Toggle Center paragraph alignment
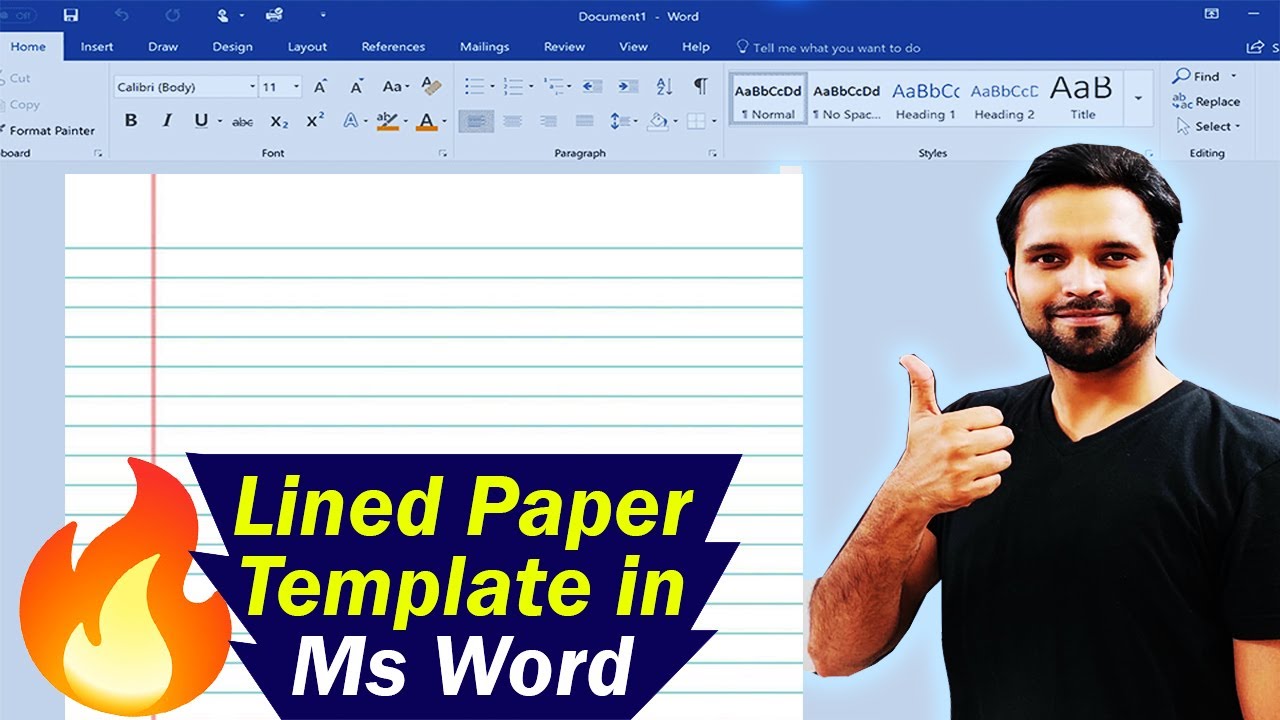1280x720 pixels. click(513, 121)
